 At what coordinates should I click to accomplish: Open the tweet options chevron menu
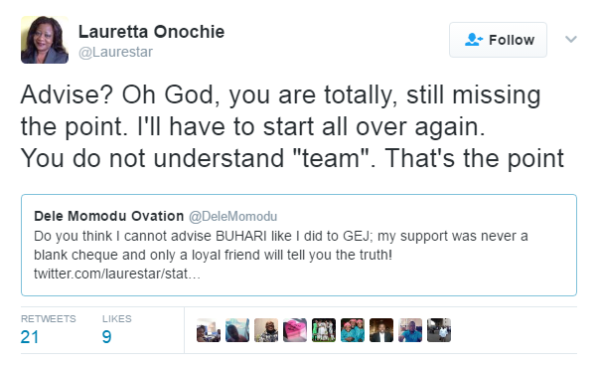coord(571,39)
